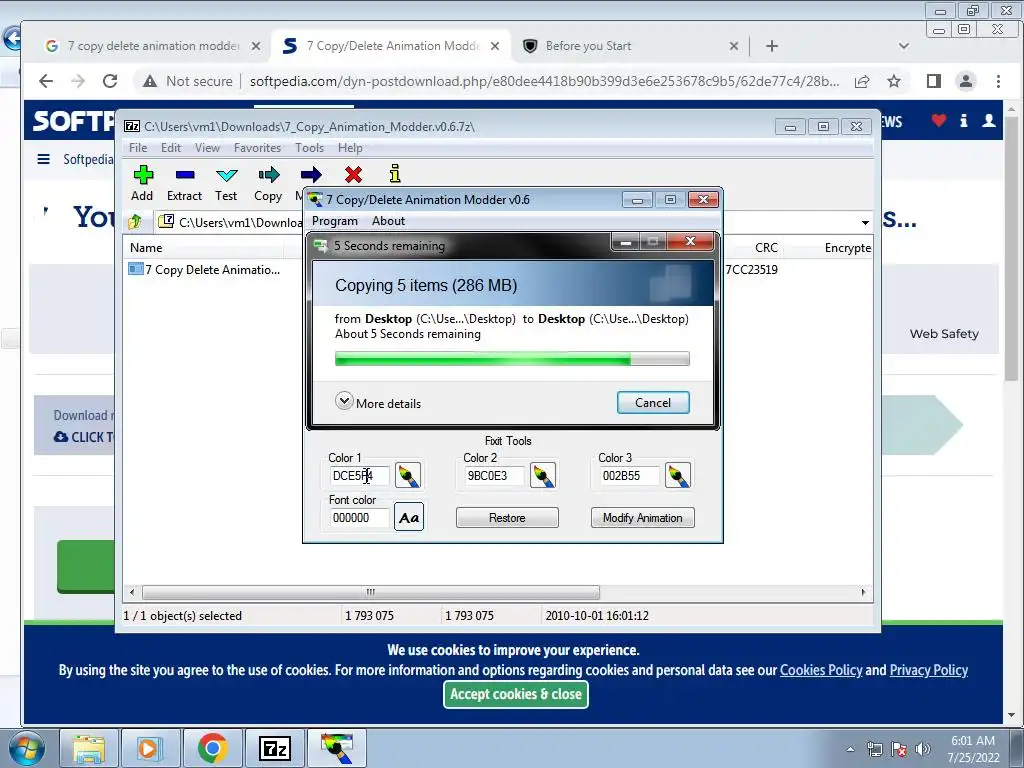
Task: Click the volume speaker tray icon
Action: [x=923, y=749]
